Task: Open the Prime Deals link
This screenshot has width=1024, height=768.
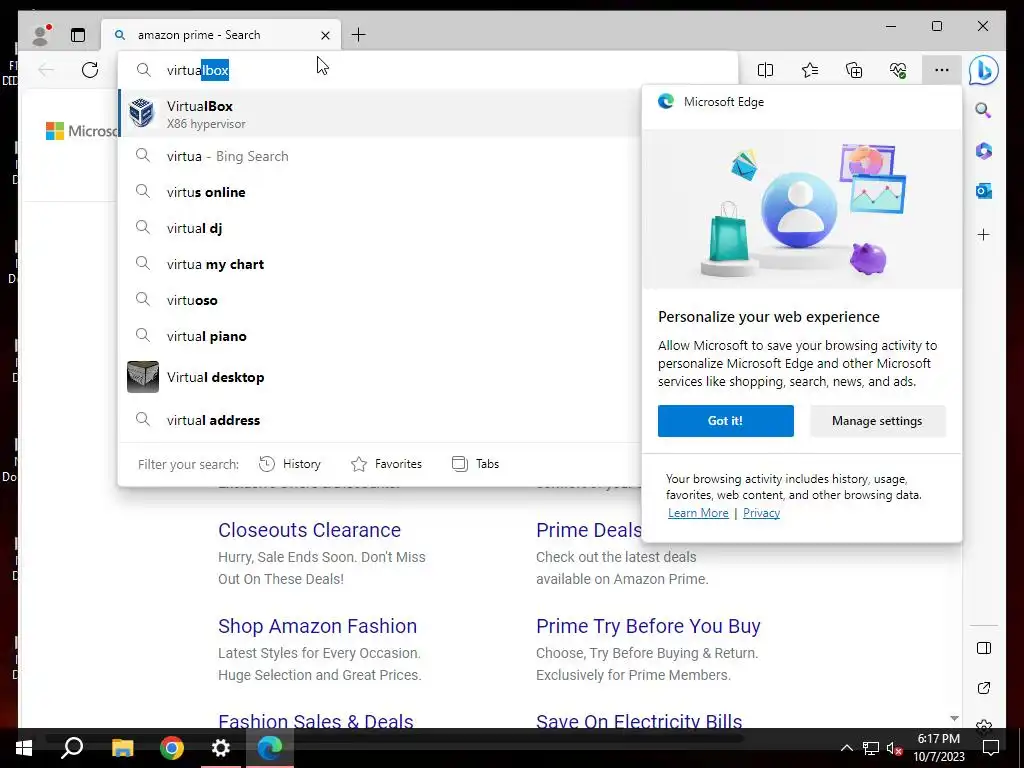Action: tap(588, 530)
